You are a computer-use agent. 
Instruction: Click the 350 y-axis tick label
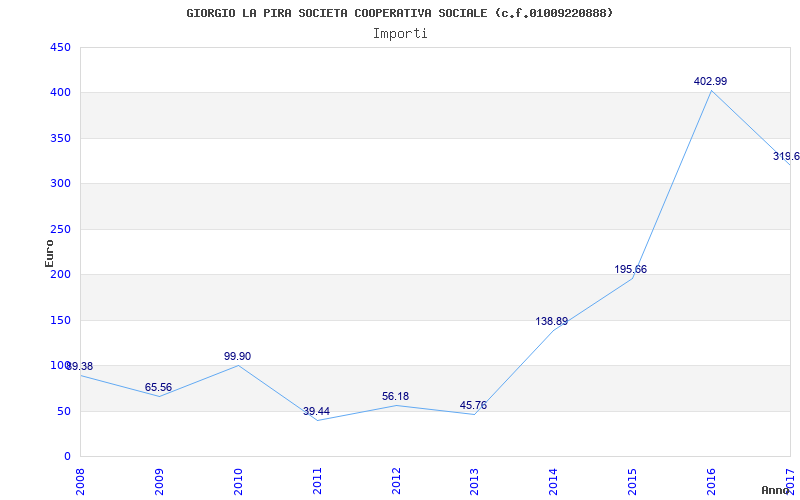click(60, 138)
